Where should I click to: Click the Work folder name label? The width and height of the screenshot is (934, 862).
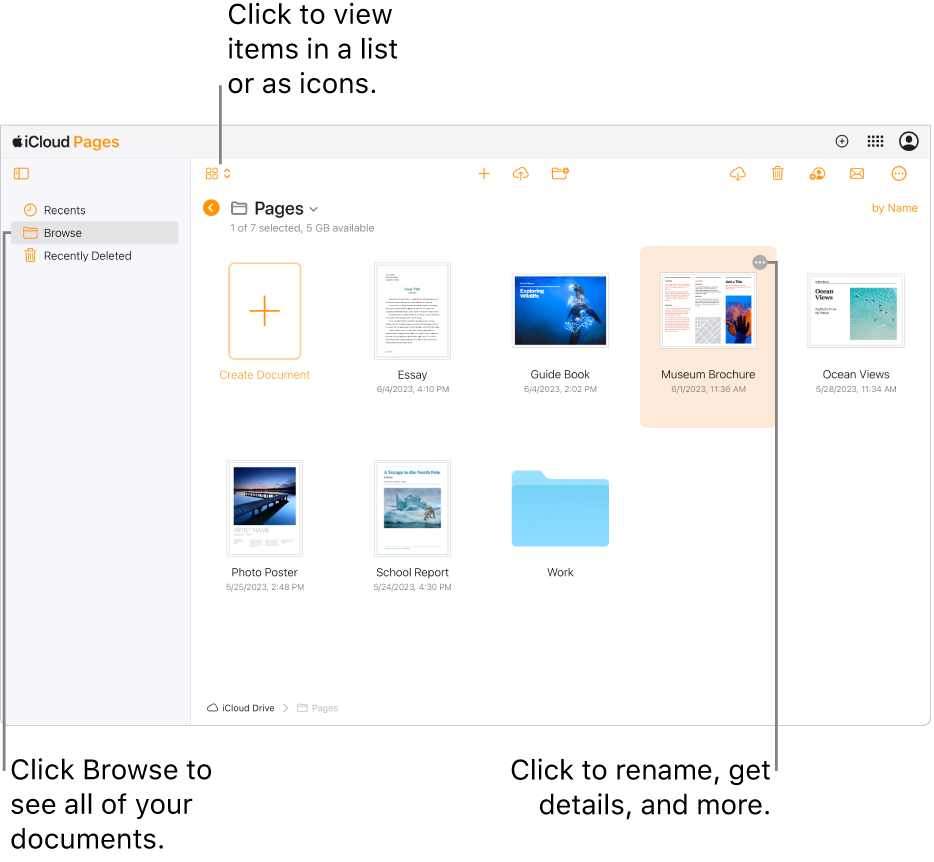point(561,572)
